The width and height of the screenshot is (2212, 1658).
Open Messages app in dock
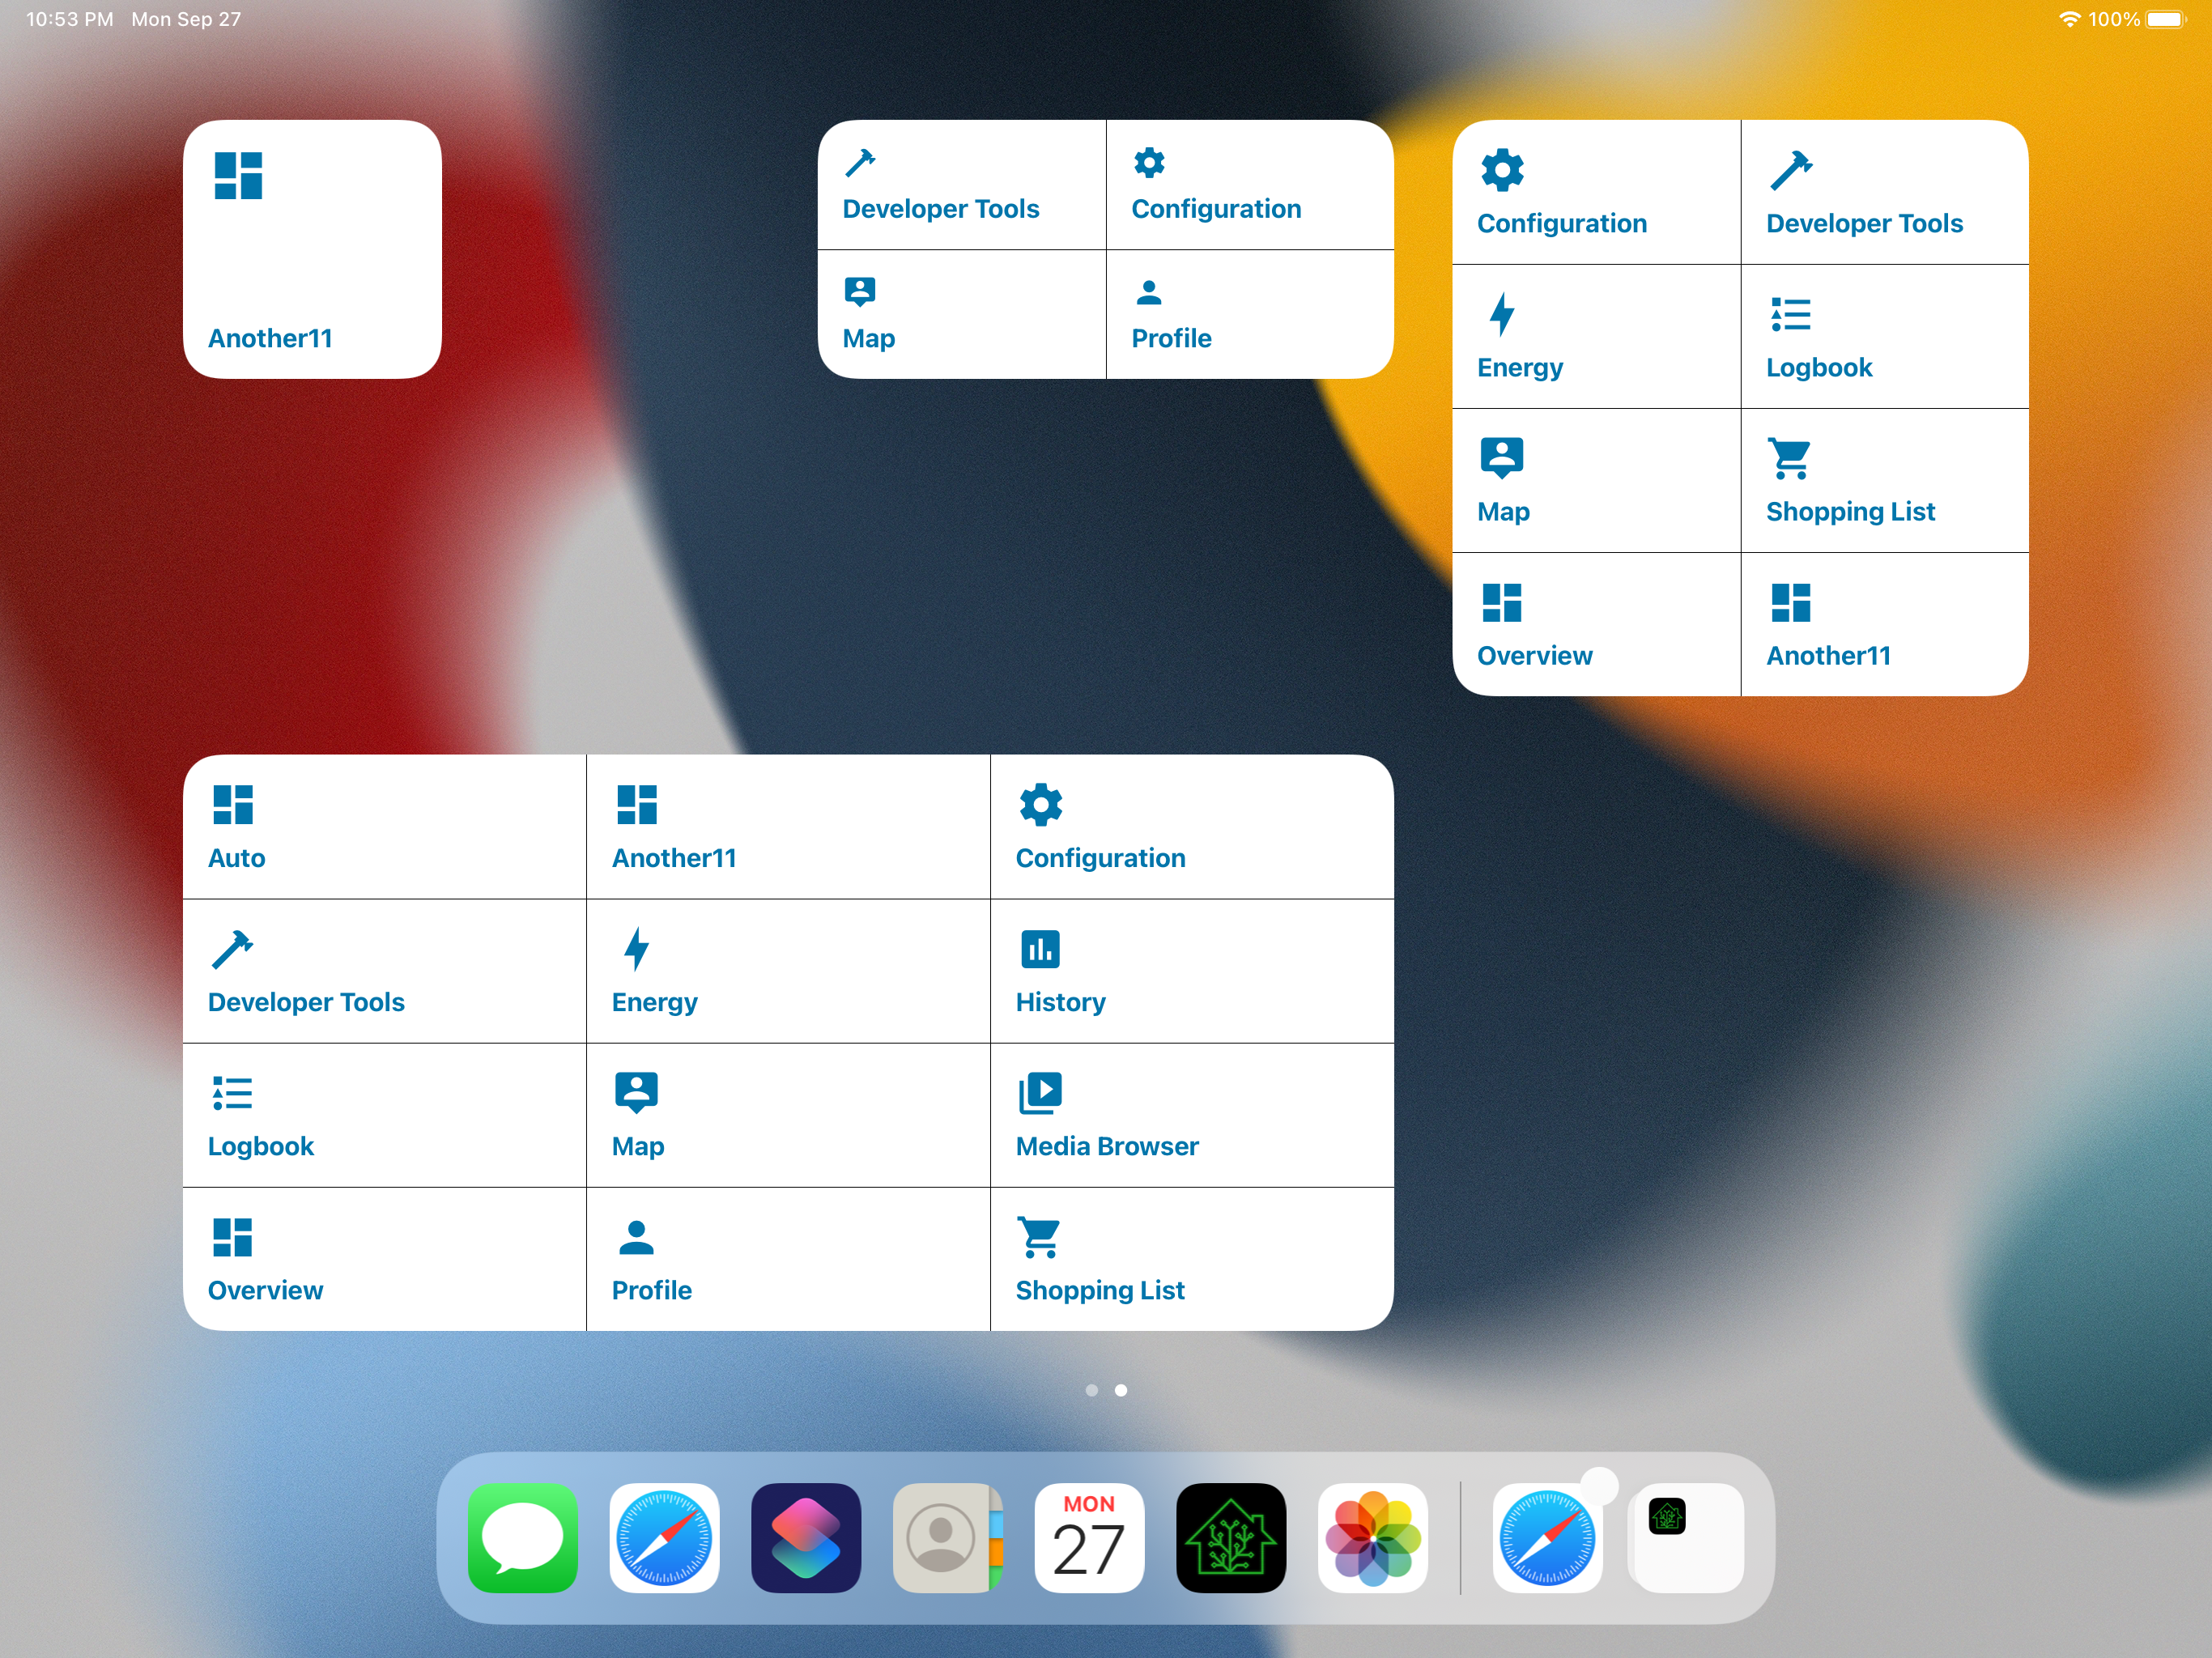click(522, 1537)
